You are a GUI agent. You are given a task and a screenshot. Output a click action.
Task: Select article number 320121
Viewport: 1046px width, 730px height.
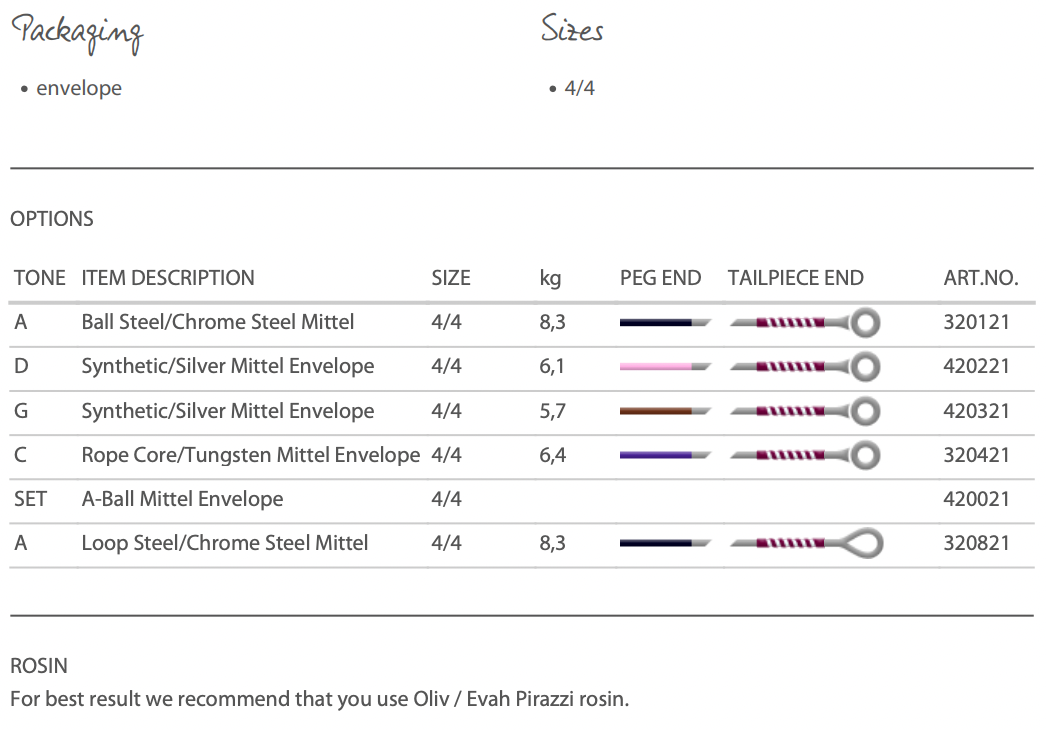pos(976,322)
